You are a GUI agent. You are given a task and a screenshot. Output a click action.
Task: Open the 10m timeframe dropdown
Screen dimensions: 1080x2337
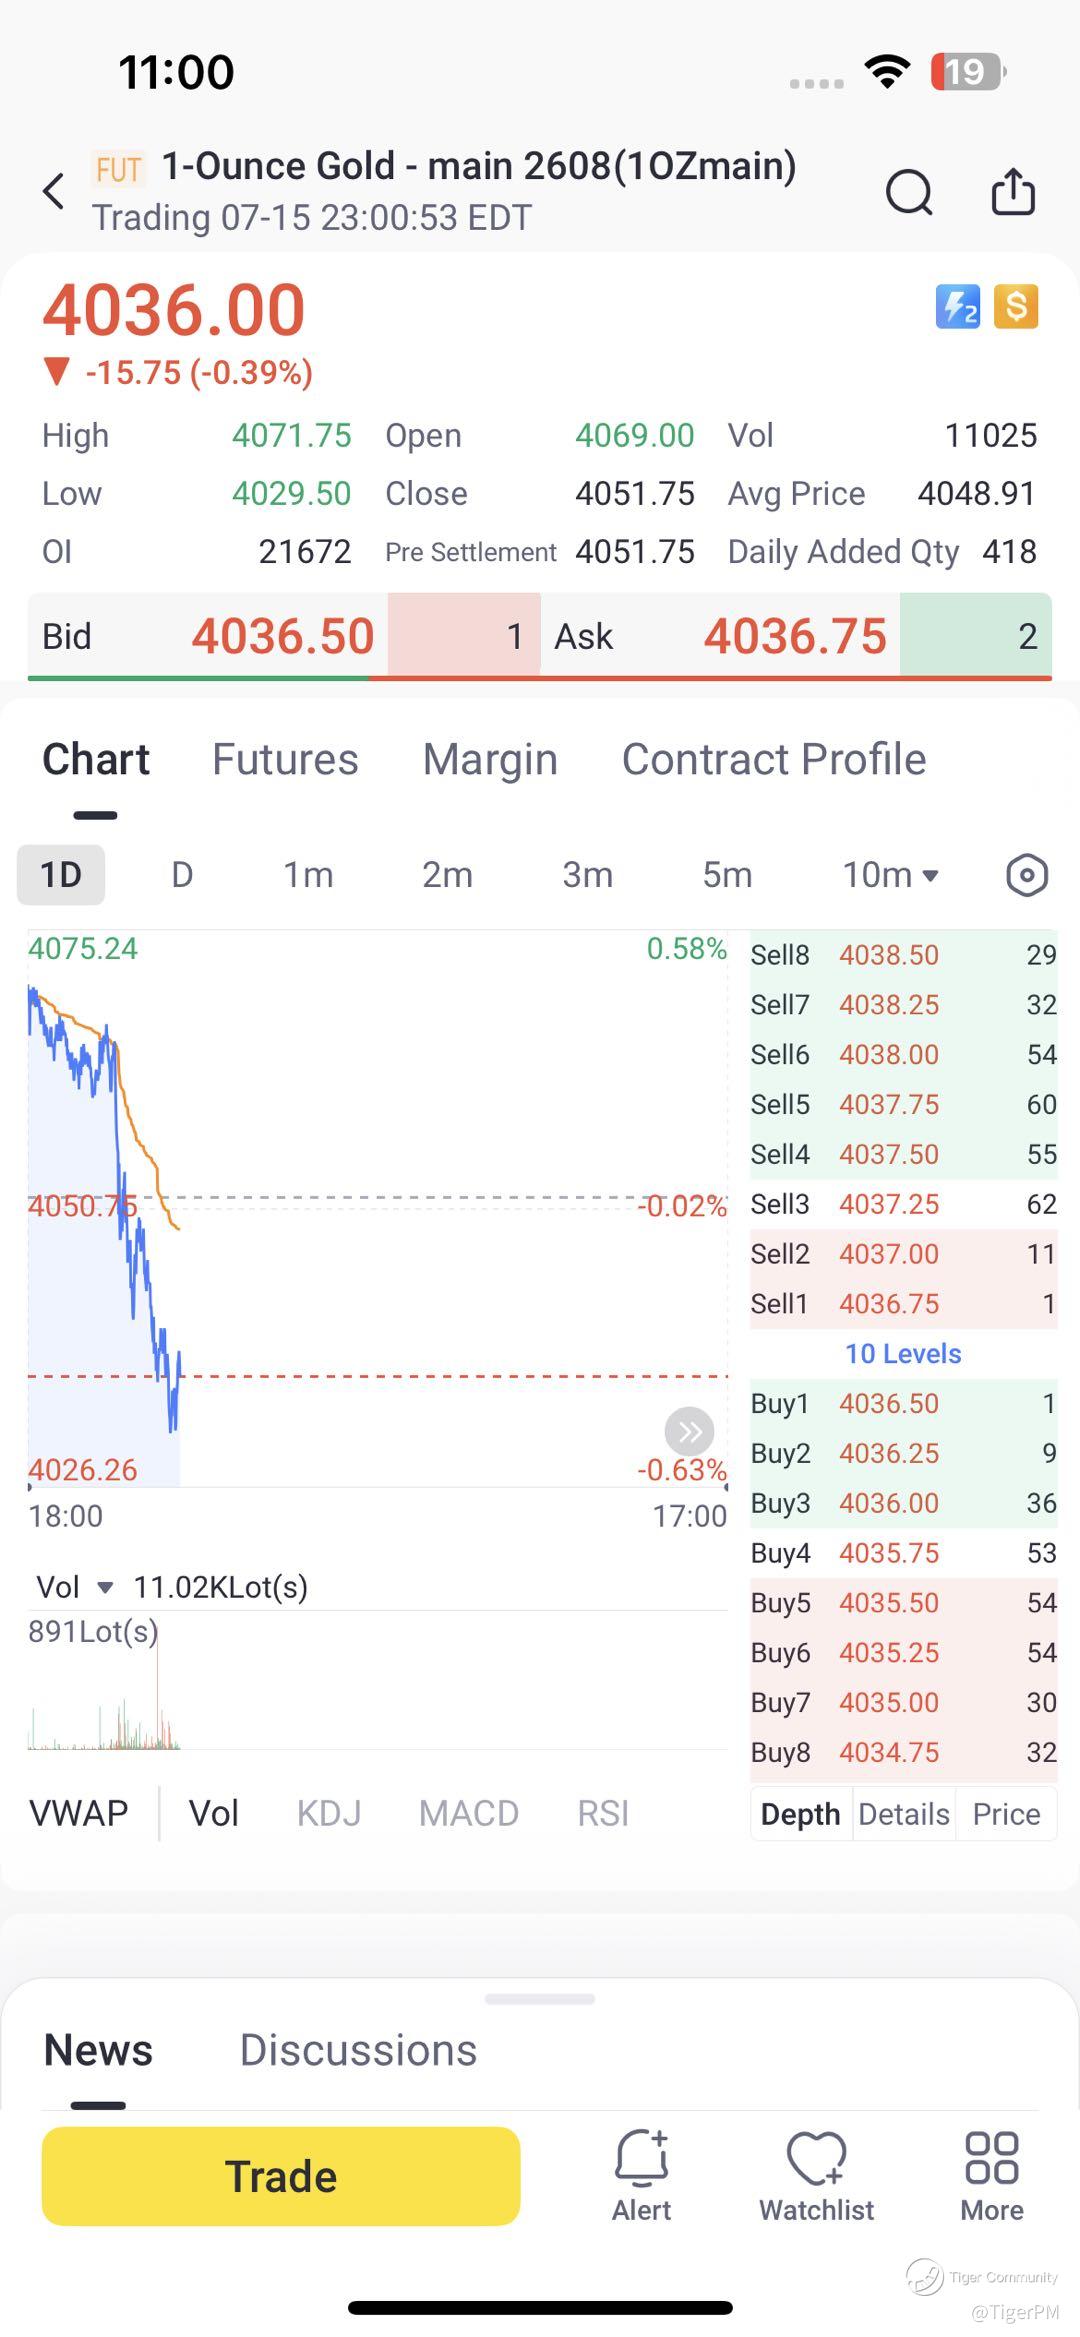[x=890, y=875]
